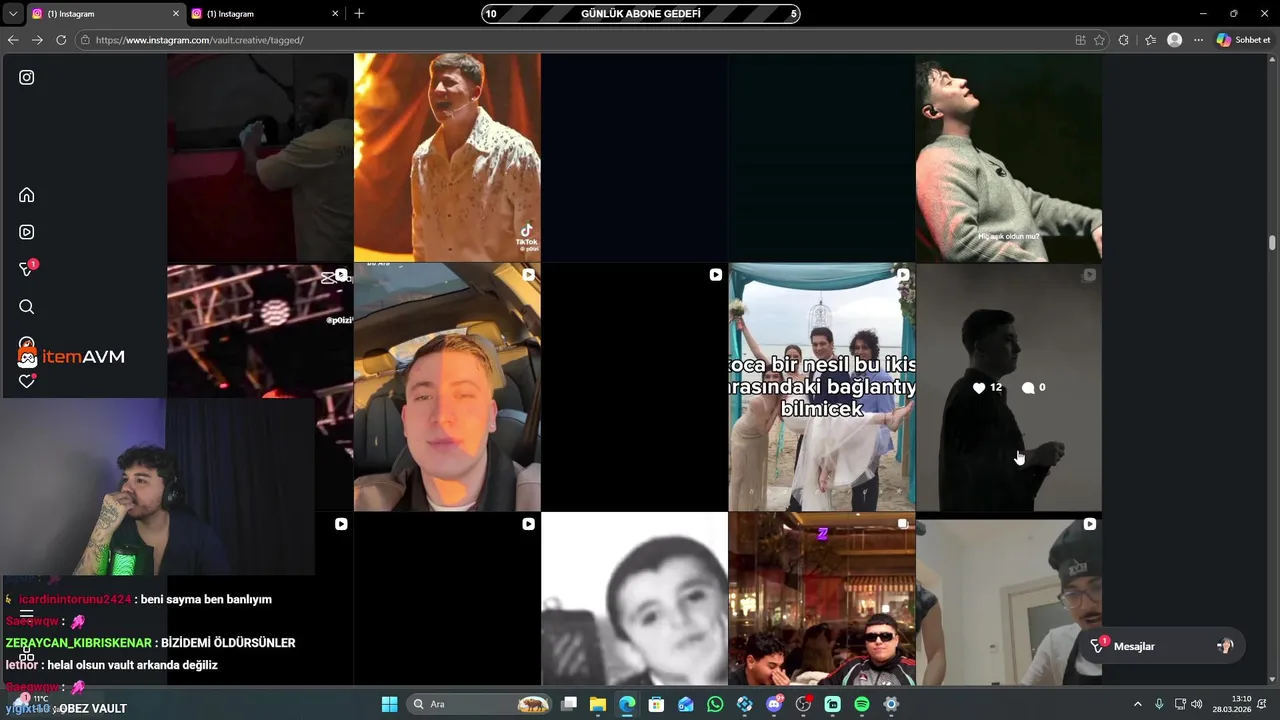Click the chat username ZERAYCAN_KIBRISKENAR

point(79,643)
